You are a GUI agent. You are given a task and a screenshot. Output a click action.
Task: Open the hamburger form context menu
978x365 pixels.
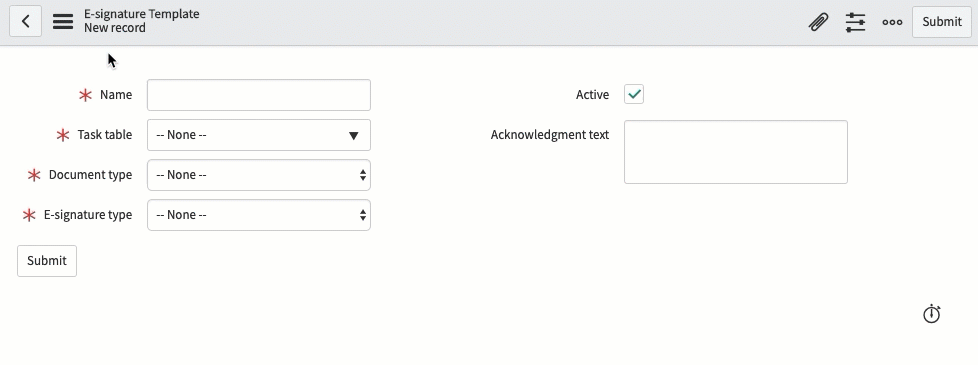[x=63, y=22]
